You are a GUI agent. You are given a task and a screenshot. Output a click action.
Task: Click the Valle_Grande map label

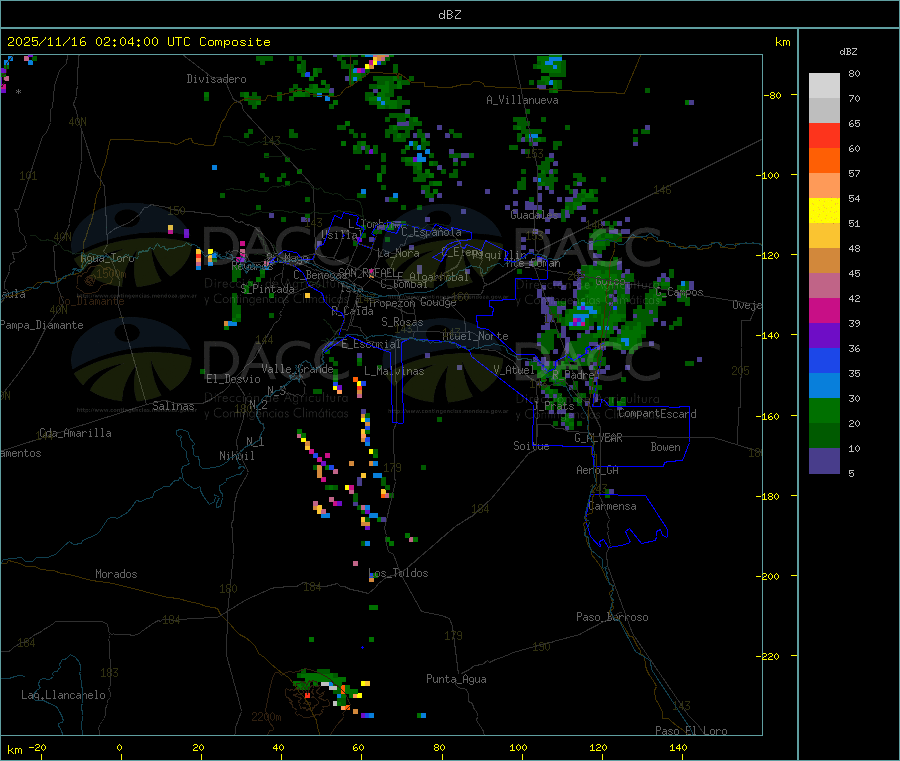point(297,369)
